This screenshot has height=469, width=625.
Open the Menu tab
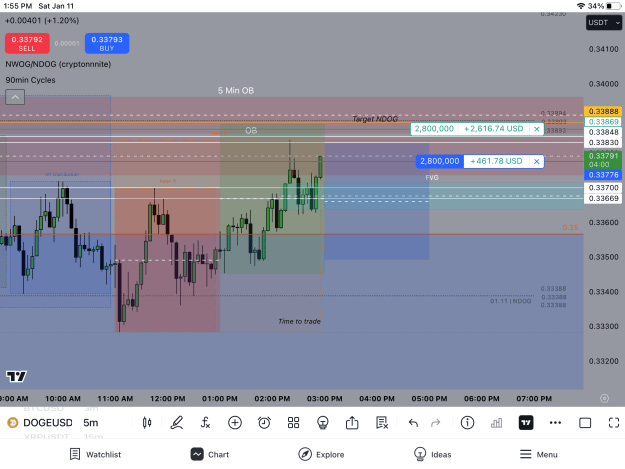(x=539, y=454)
